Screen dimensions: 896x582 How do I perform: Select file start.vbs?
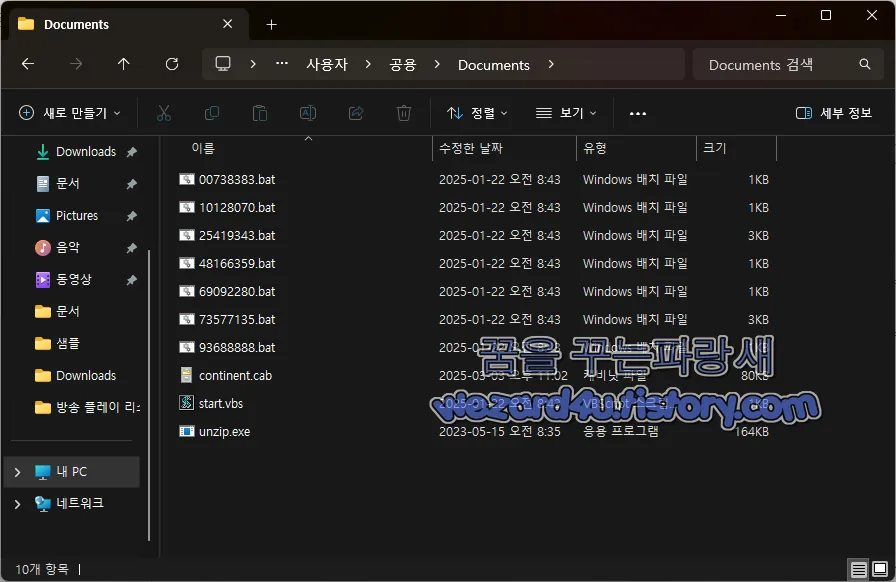point(211,404)
